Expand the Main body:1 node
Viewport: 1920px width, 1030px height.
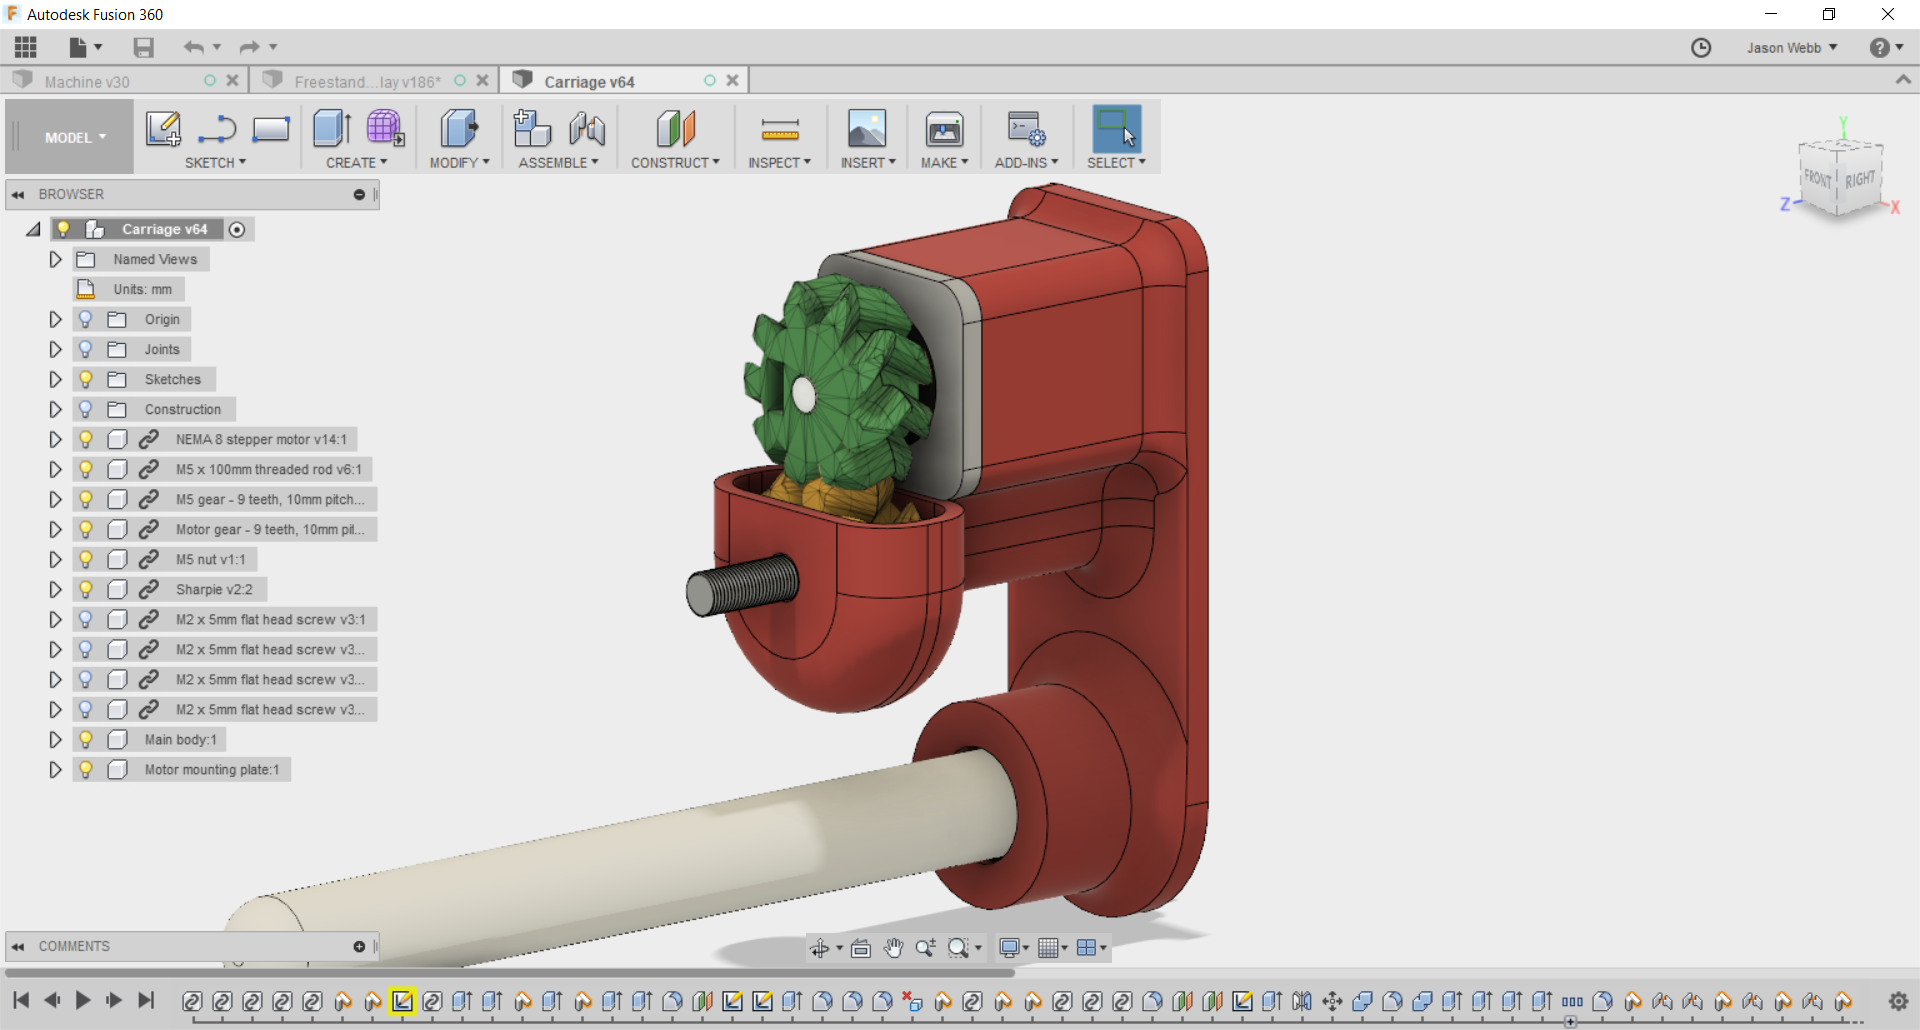56,739
